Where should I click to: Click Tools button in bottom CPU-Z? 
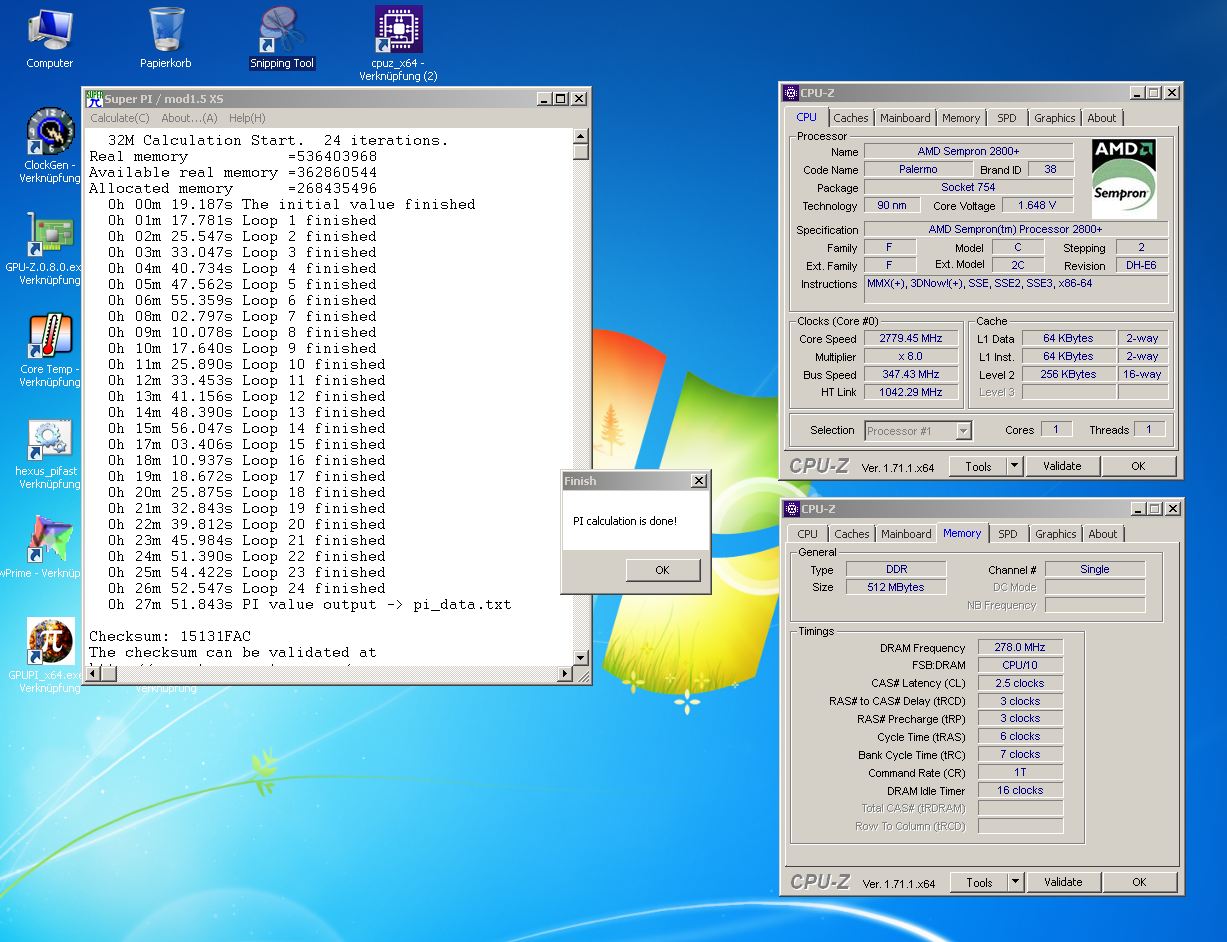click(979, 882)
